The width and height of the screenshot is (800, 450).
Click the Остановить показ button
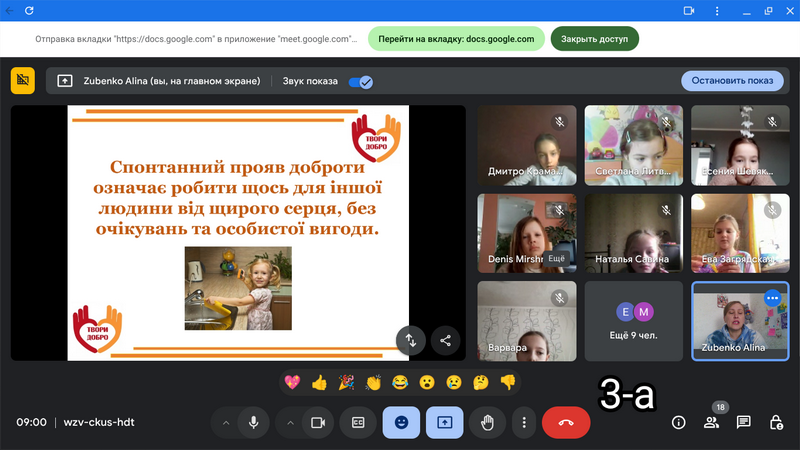coord(732,81)
